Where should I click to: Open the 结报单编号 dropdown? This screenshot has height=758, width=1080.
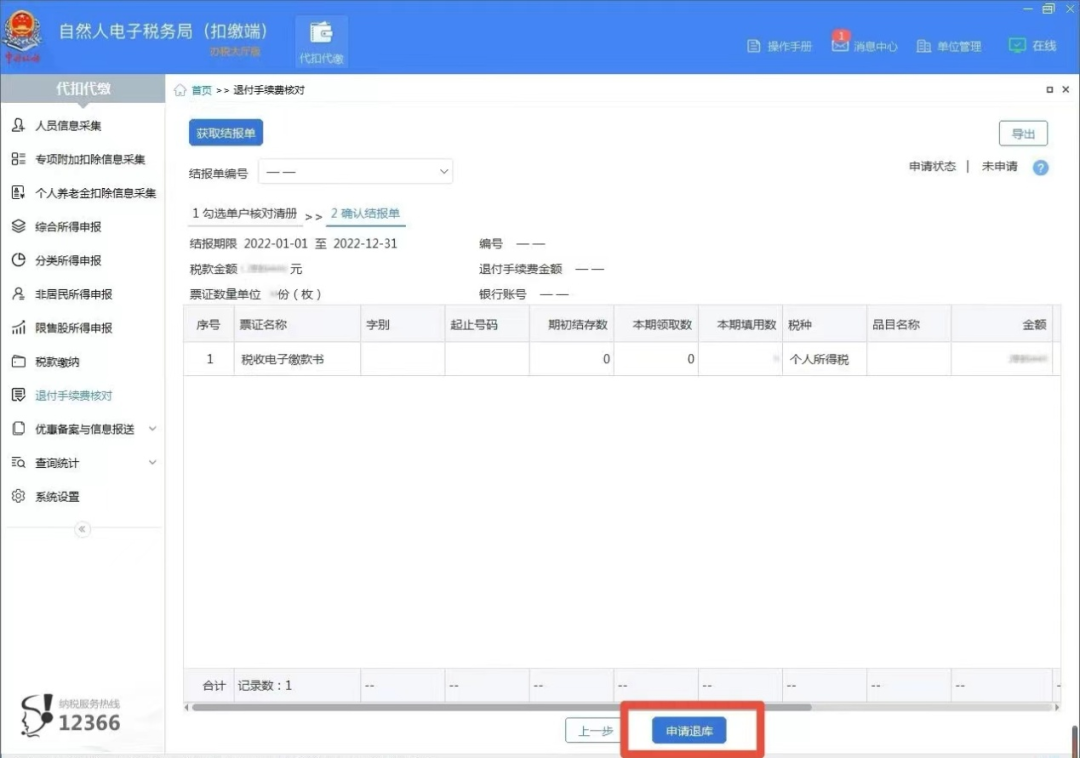pos(355,171)
